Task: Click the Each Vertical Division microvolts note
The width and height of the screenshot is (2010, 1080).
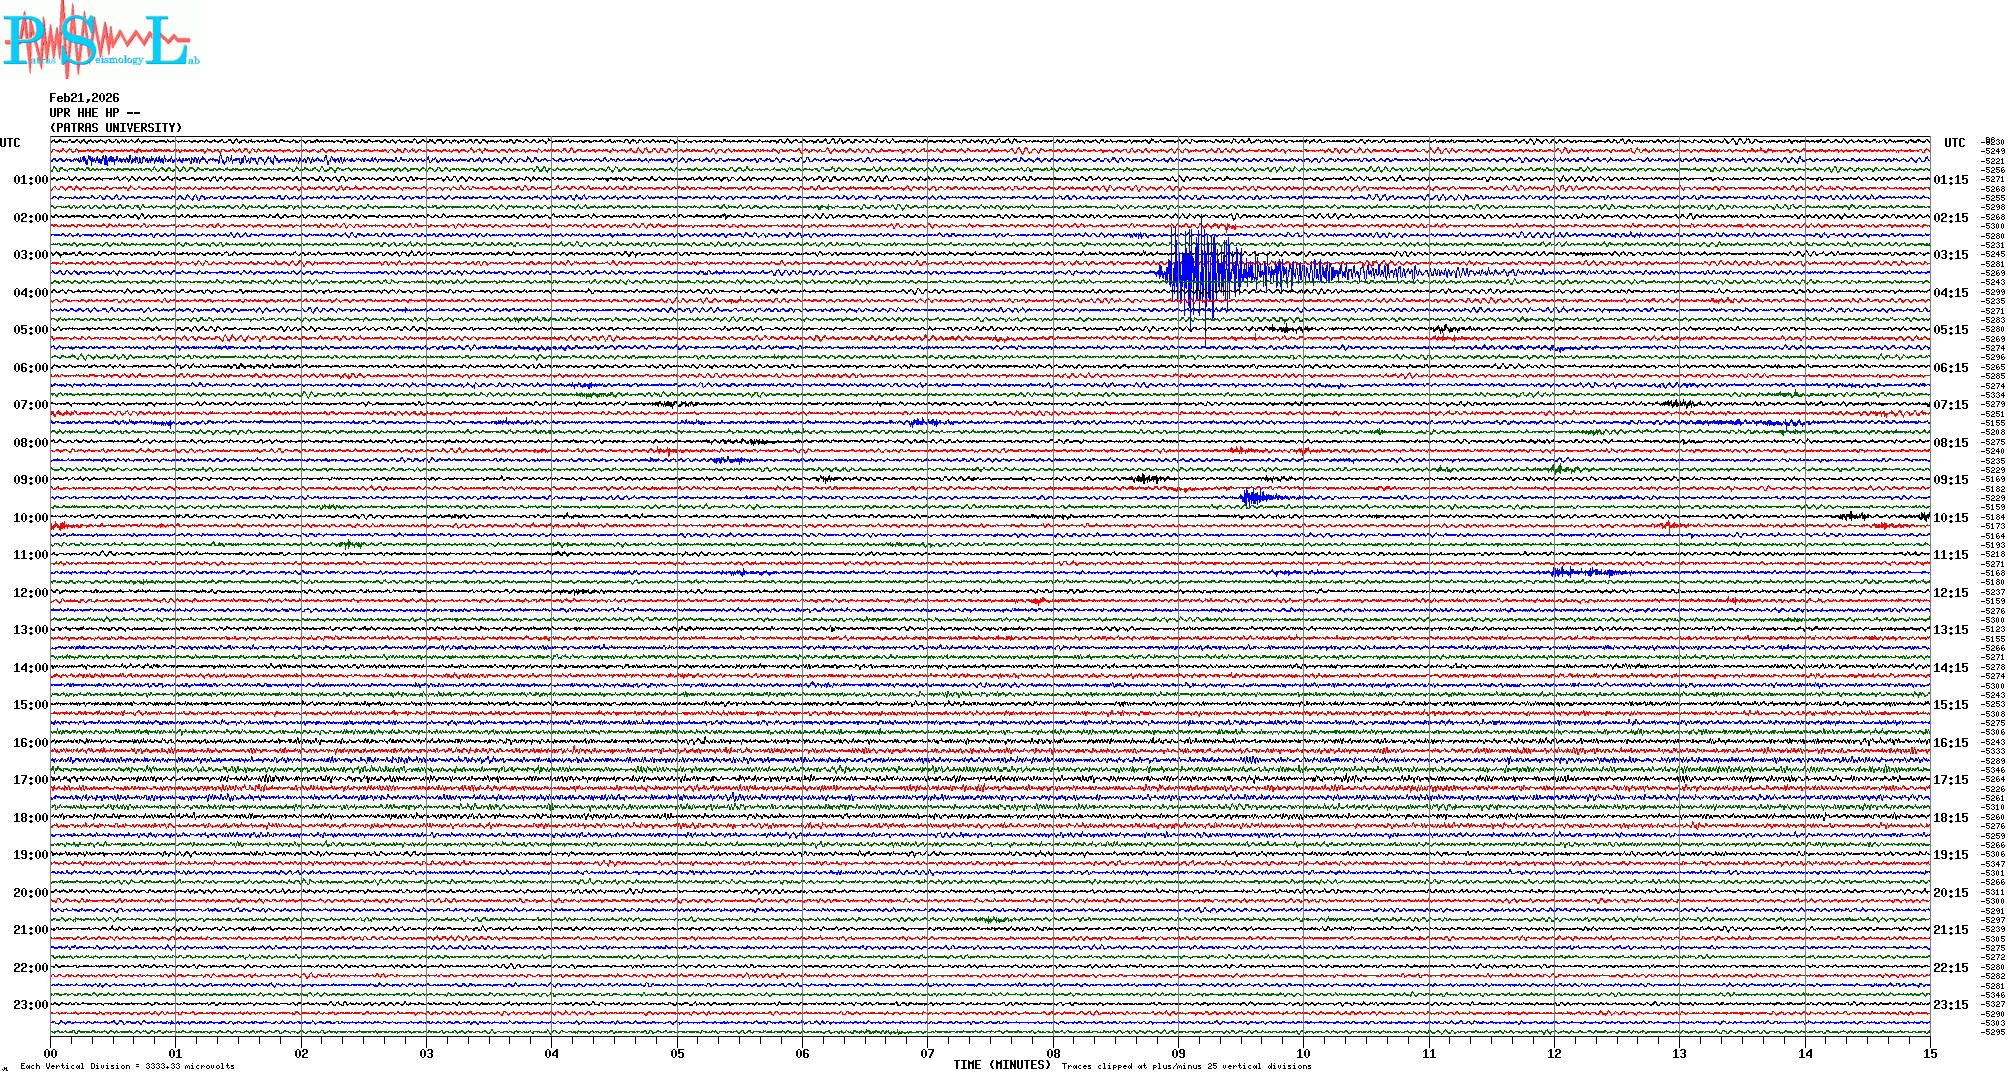Action: click(127, 1066)
